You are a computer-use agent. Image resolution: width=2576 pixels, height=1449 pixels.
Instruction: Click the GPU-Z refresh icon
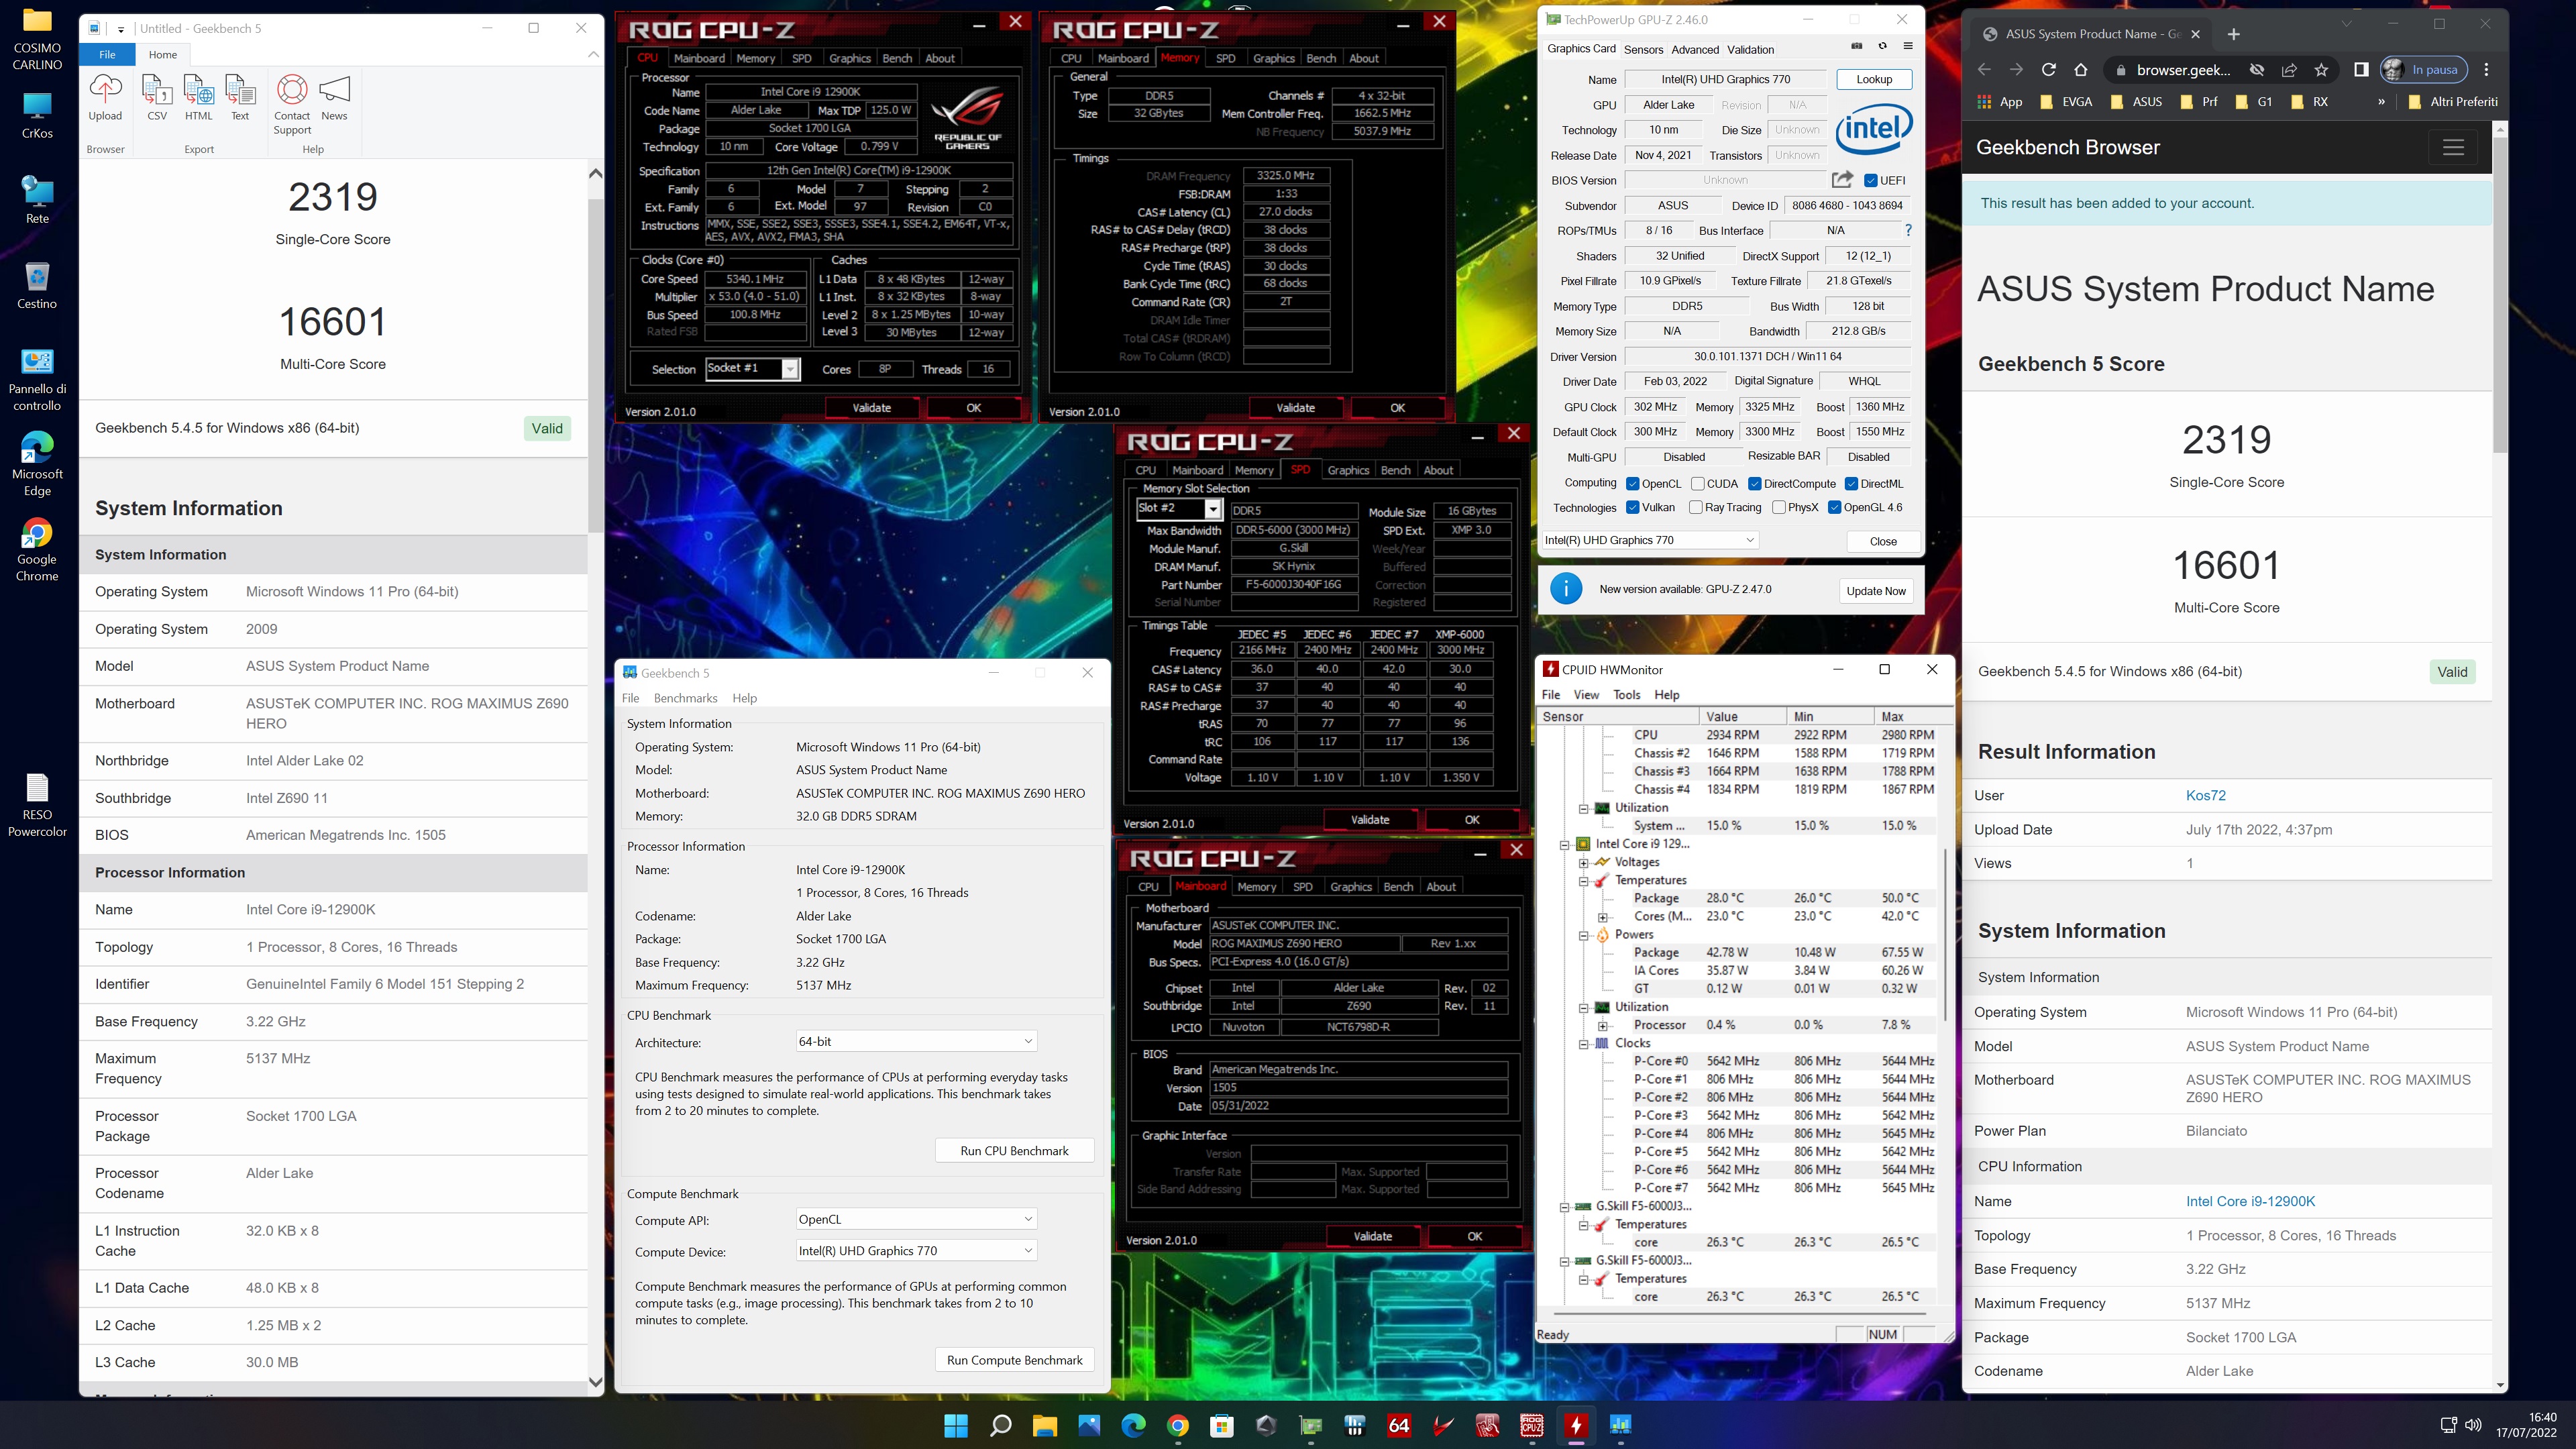[1882, 46]
